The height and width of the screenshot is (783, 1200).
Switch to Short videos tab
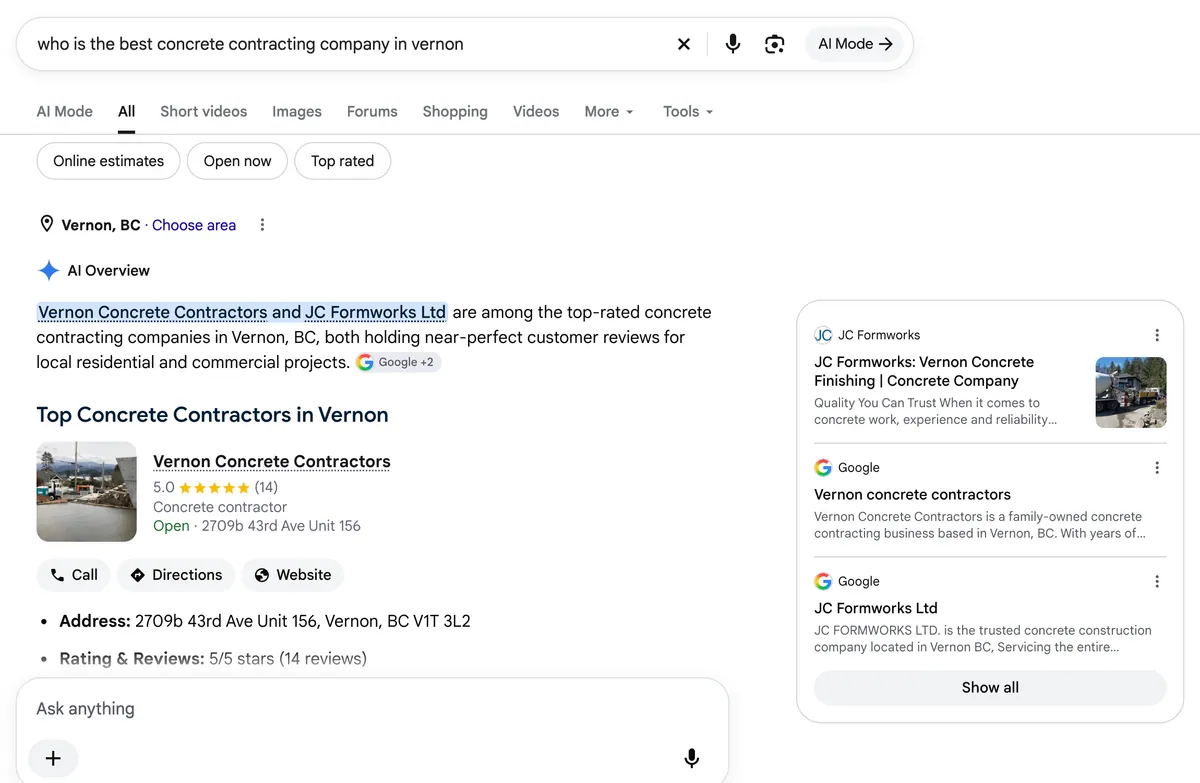pos(203,111)
